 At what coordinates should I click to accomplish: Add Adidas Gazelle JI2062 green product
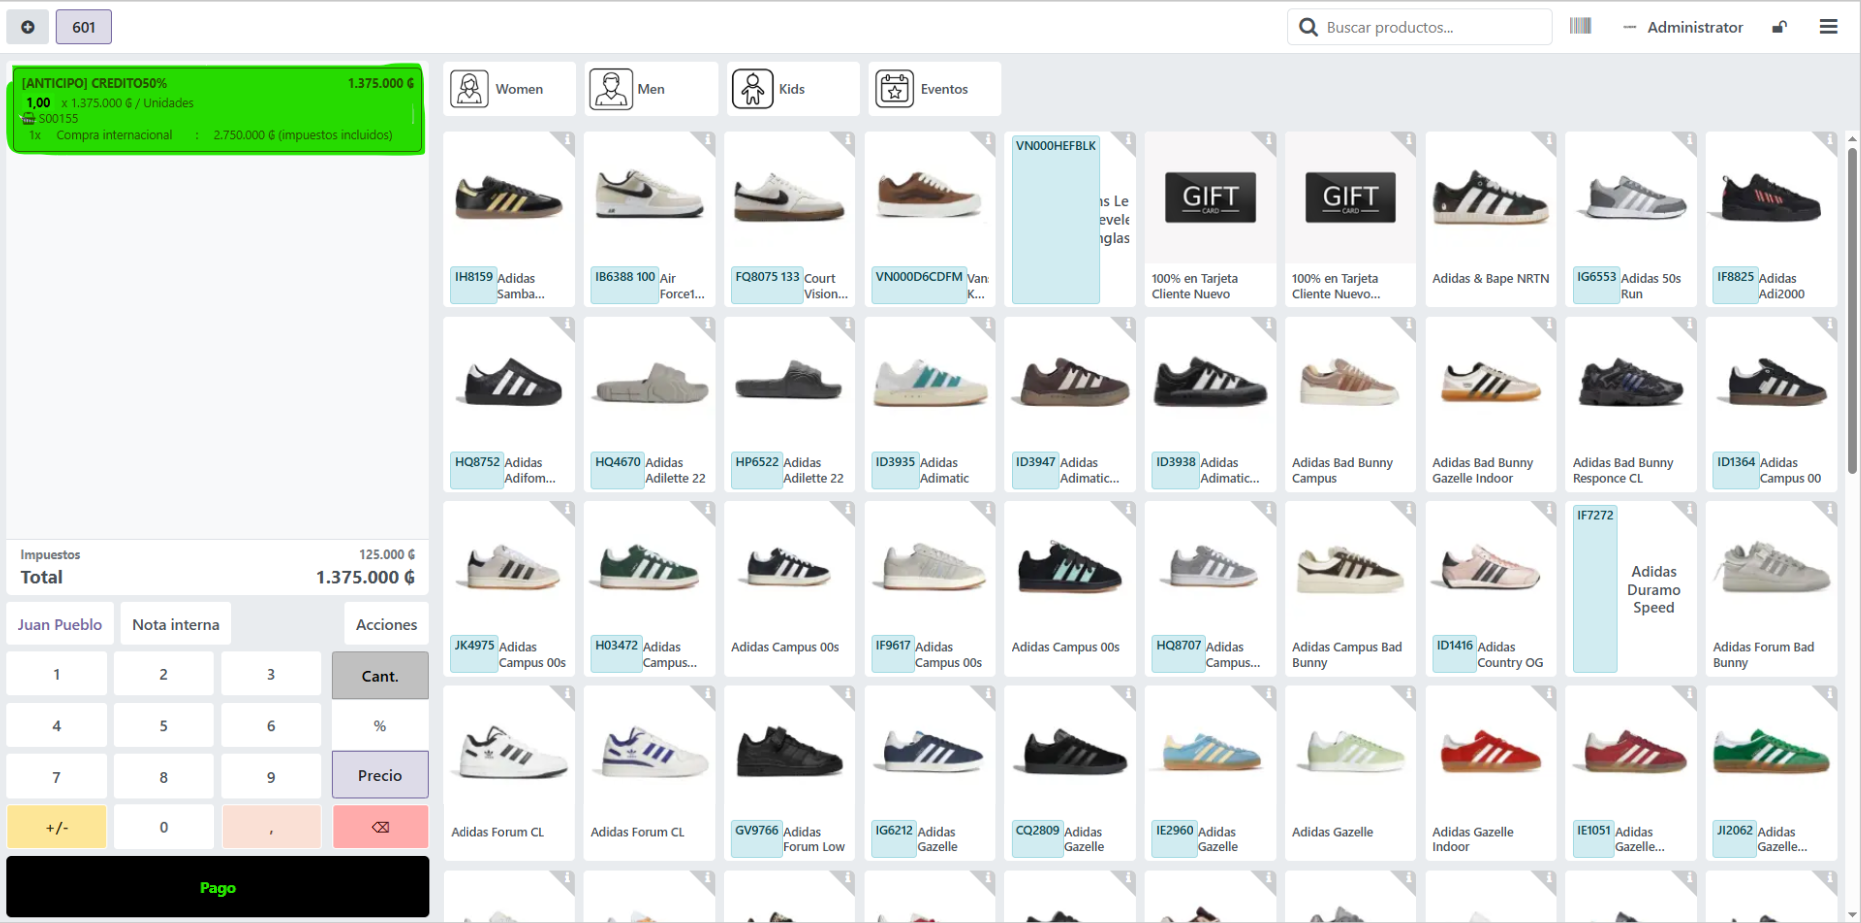click(x=1771, y=773)
